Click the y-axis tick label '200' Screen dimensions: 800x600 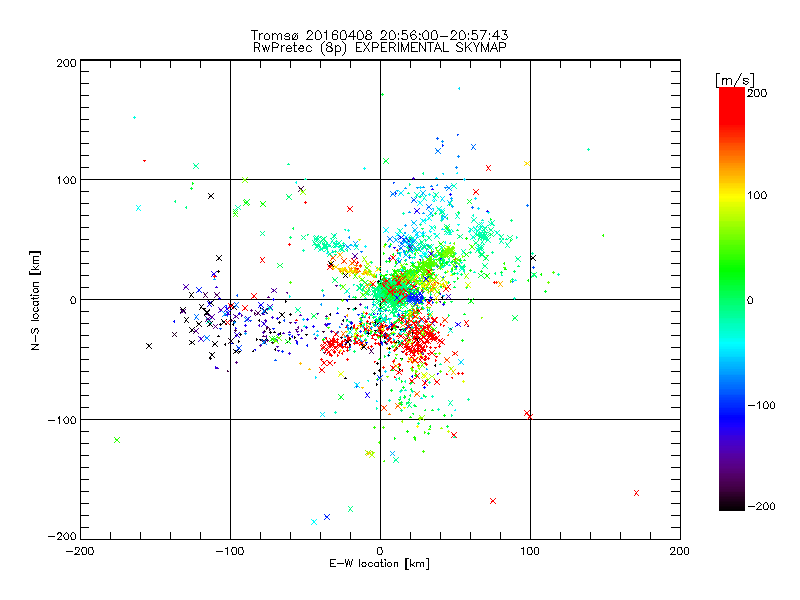[66, 63]
